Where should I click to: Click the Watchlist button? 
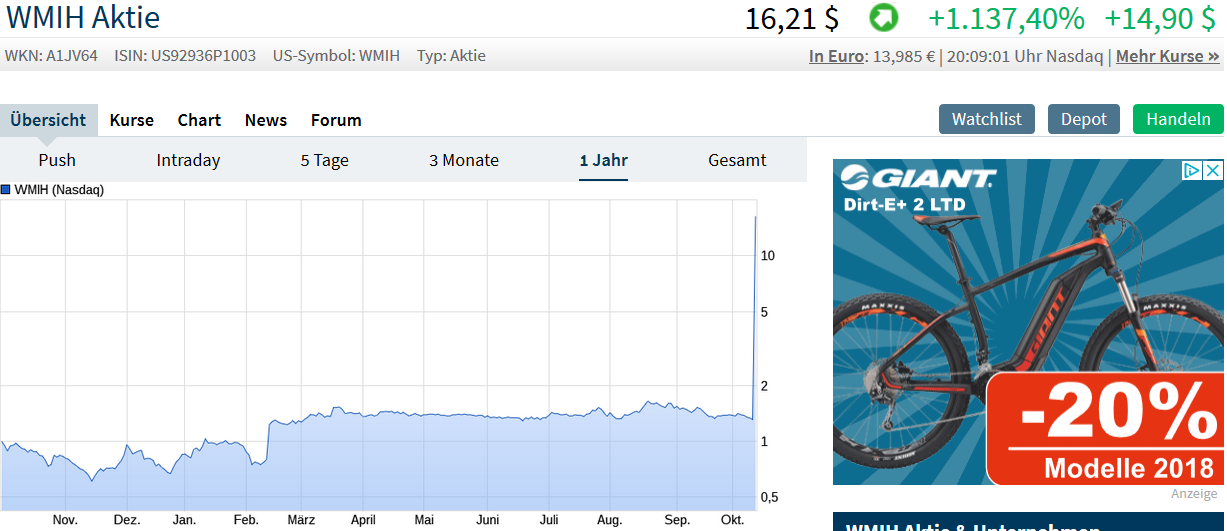coord(987,119)
